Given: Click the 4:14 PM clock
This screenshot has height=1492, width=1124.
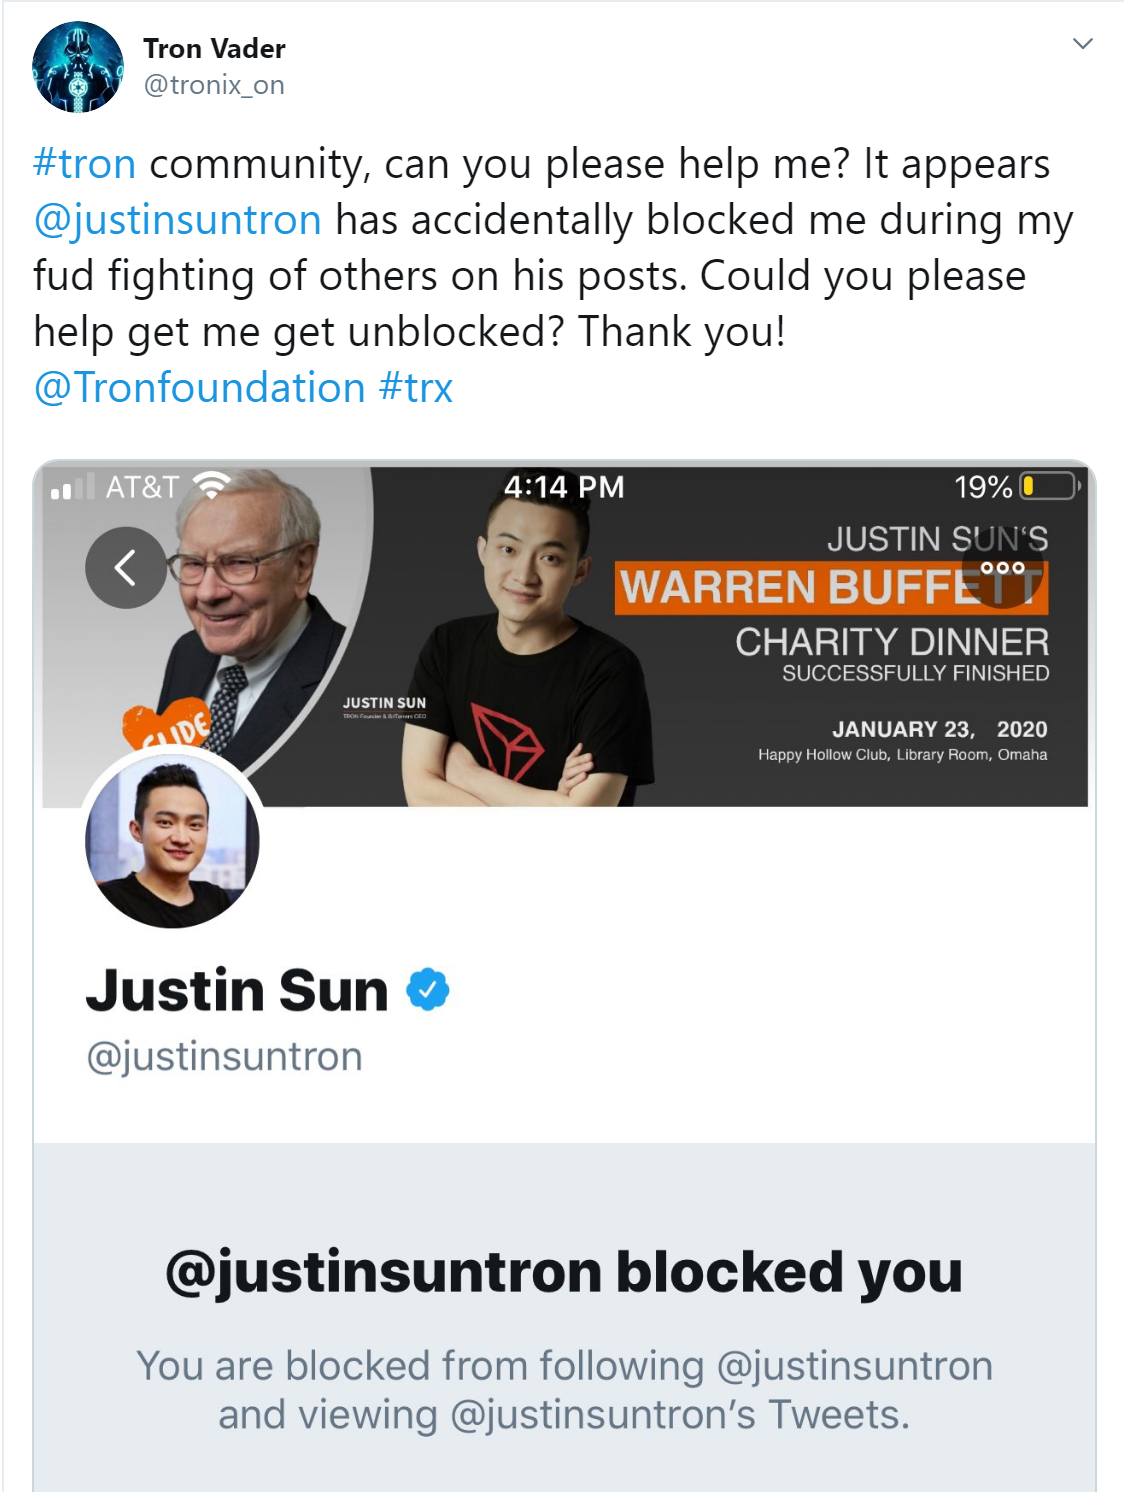Looking at the screenshot, I should pyautogui.click(x=564, y=487).
